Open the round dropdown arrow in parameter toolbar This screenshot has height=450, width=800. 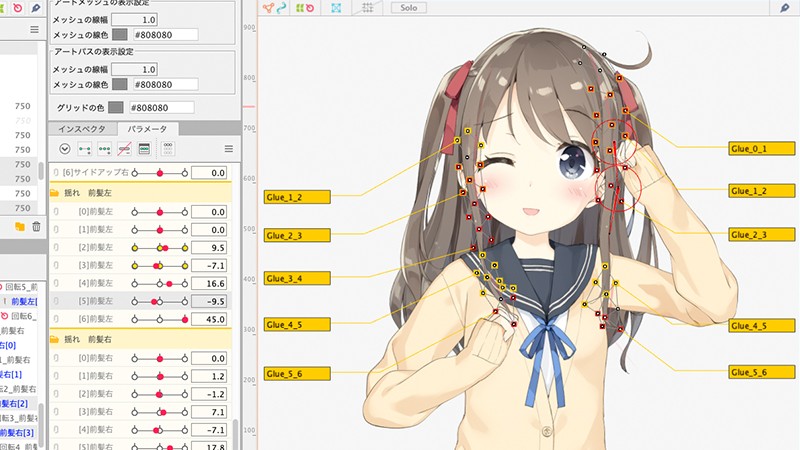64,149
